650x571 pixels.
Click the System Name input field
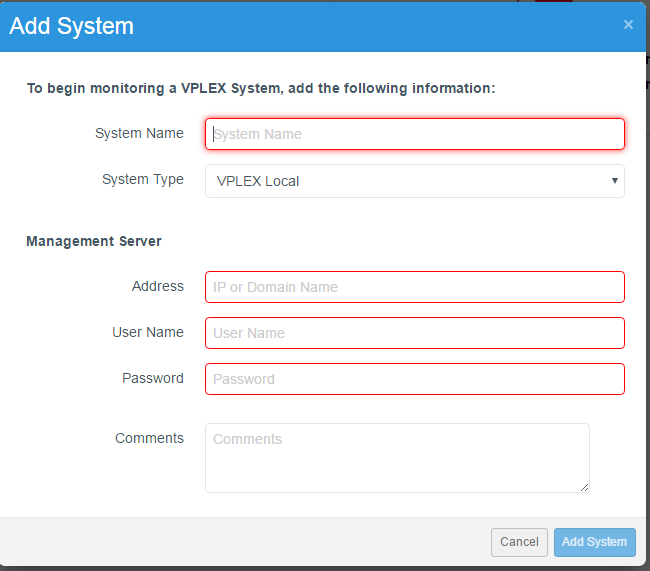click(414, 134)
